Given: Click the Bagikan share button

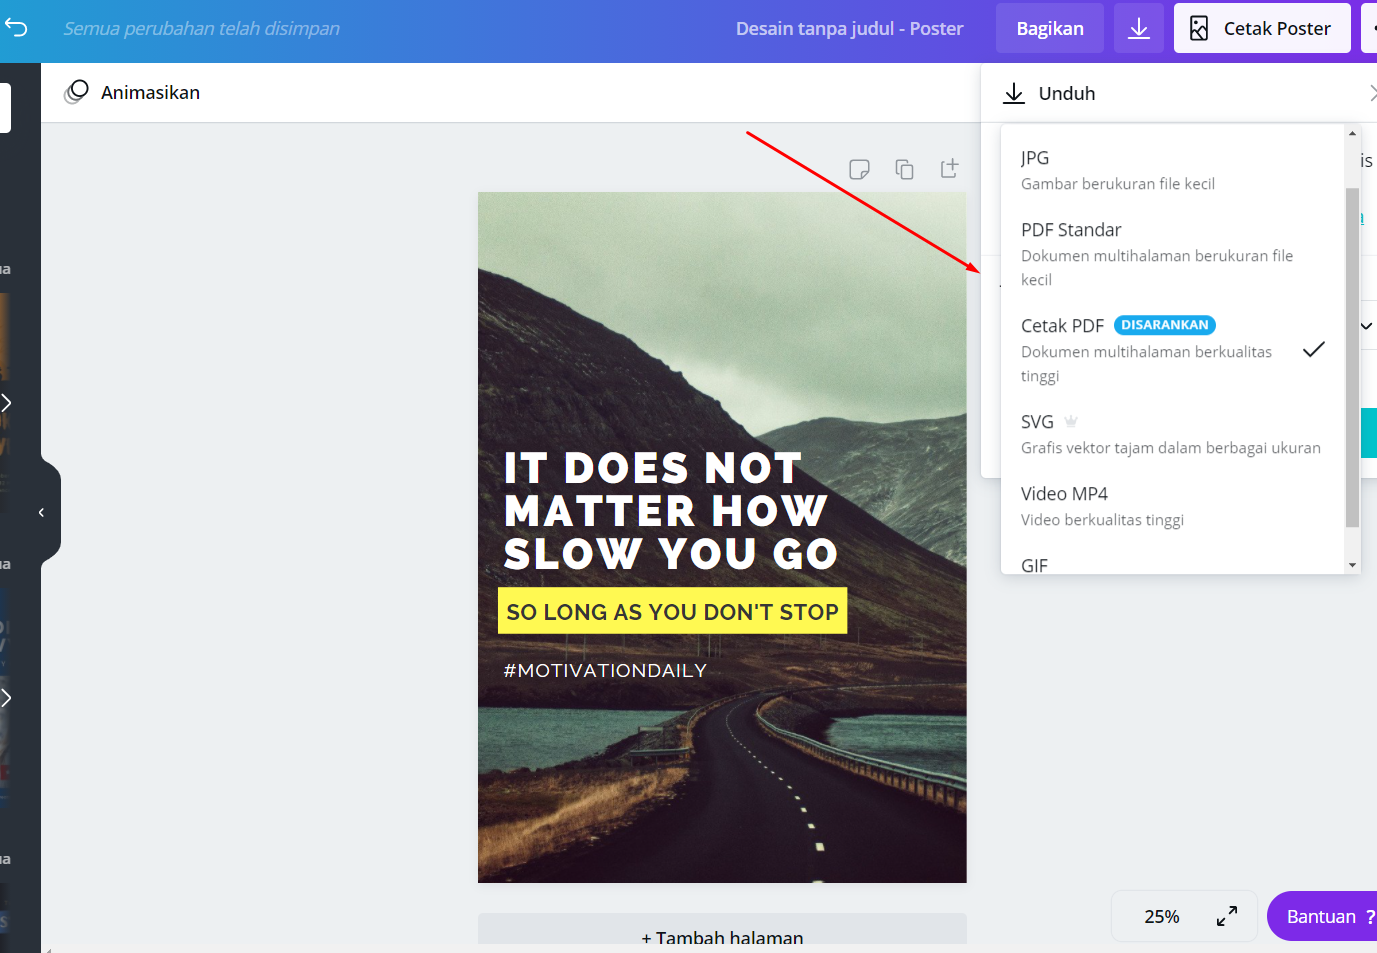Looking at the screenshot, I should pyautogui.click(x=1049, y=28).
